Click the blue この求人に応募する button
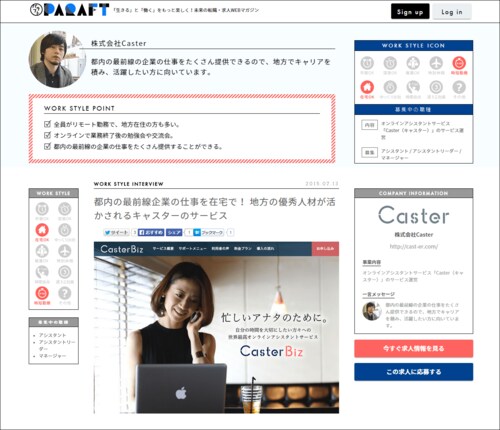The width and height of the screenshot is (500, 430). click(413, 372)
